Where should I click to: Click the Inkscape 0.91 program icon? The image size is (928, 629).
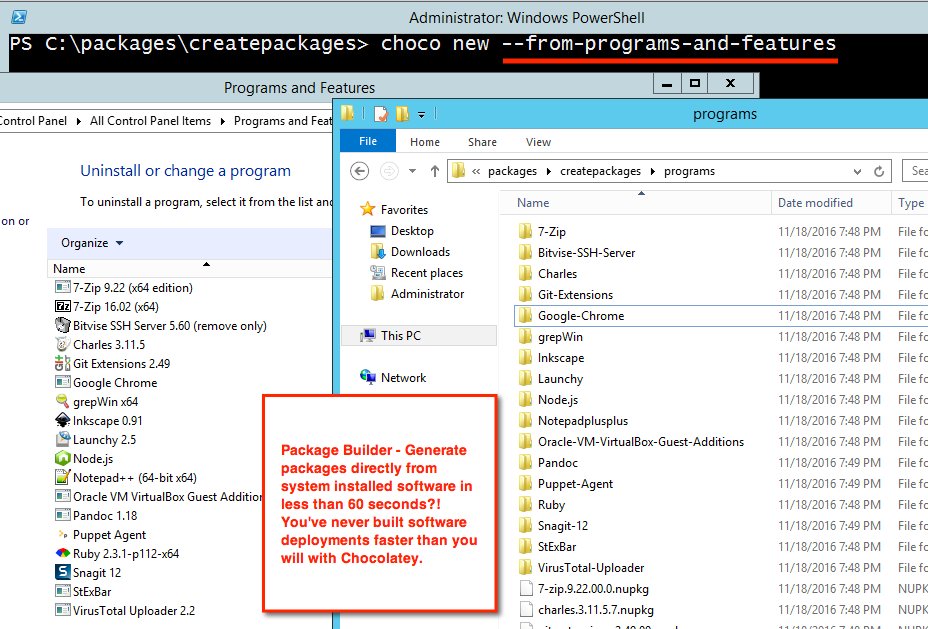pos(62,421)
